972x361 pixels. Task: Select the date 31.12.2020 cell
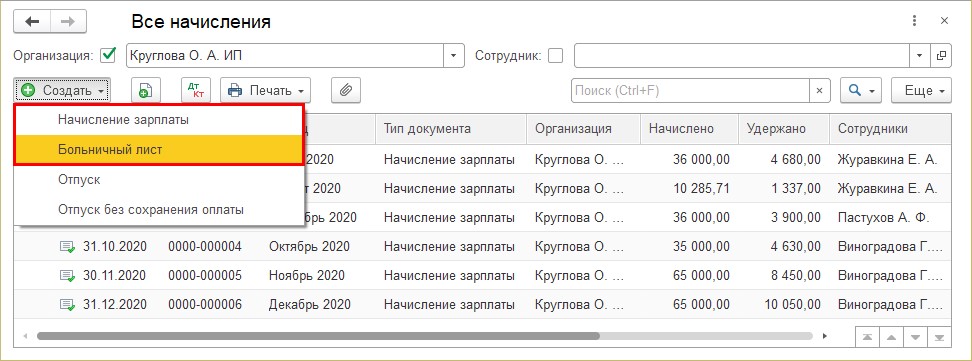(115, 305)
